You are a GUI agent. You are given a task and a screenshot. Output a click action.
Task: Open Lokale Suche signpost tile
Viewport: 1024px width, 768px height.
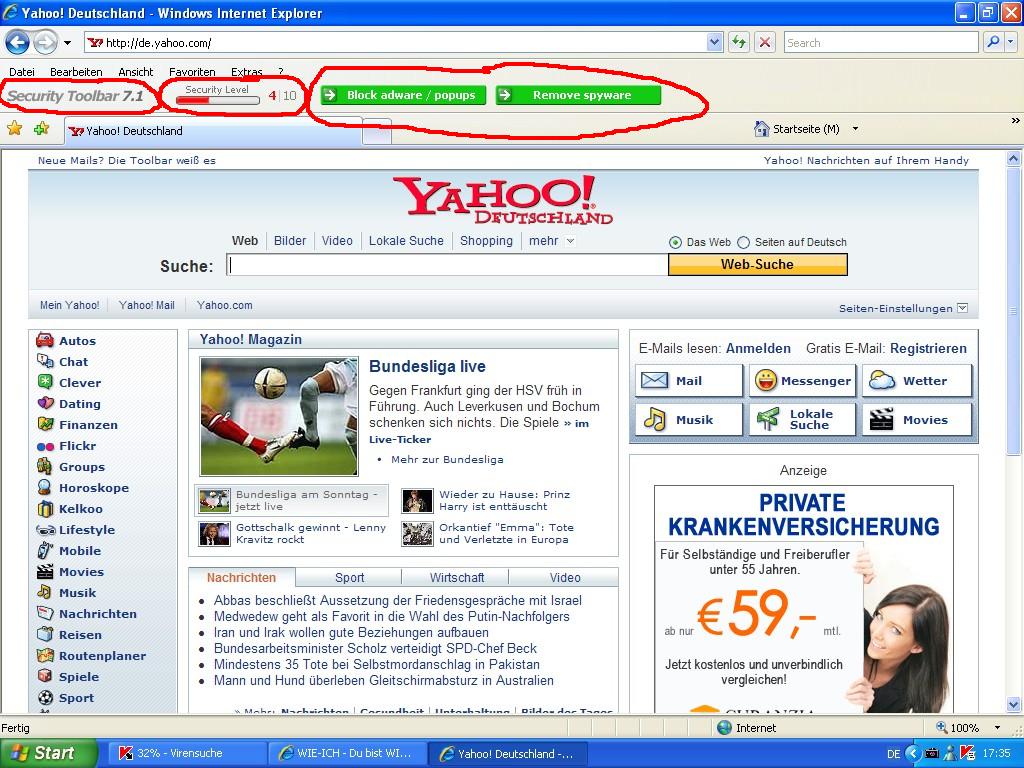[x=802, y=419]
